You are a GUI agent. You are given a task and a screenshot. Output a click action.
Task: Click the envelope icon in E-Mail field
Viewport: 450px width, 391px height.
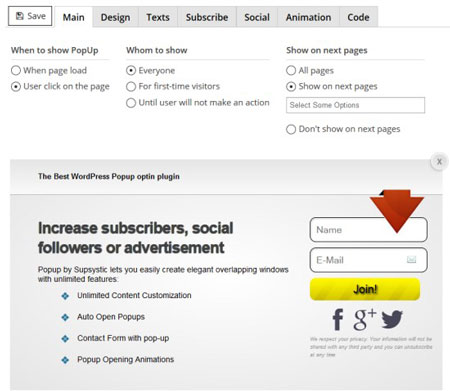(x=412, y=259)
